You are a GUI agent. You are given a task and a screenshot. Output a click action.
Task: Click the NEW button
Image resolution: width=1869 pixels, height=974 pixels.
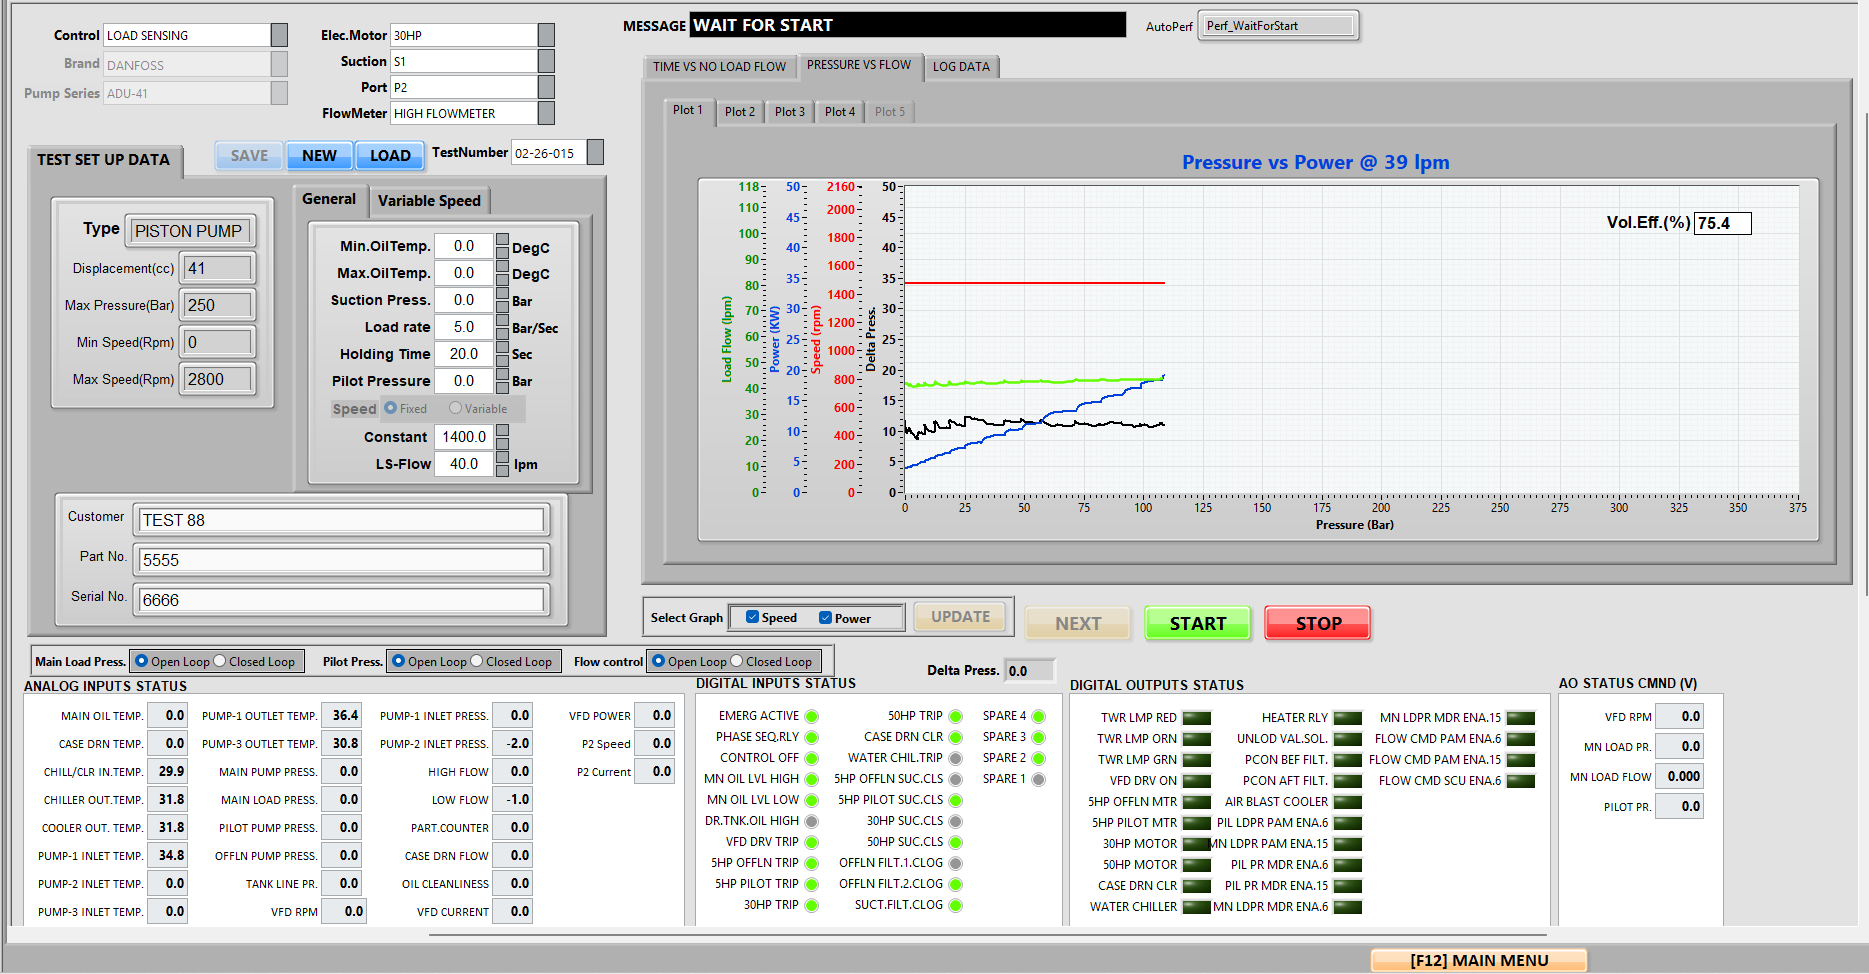click(x=319, y=156)
